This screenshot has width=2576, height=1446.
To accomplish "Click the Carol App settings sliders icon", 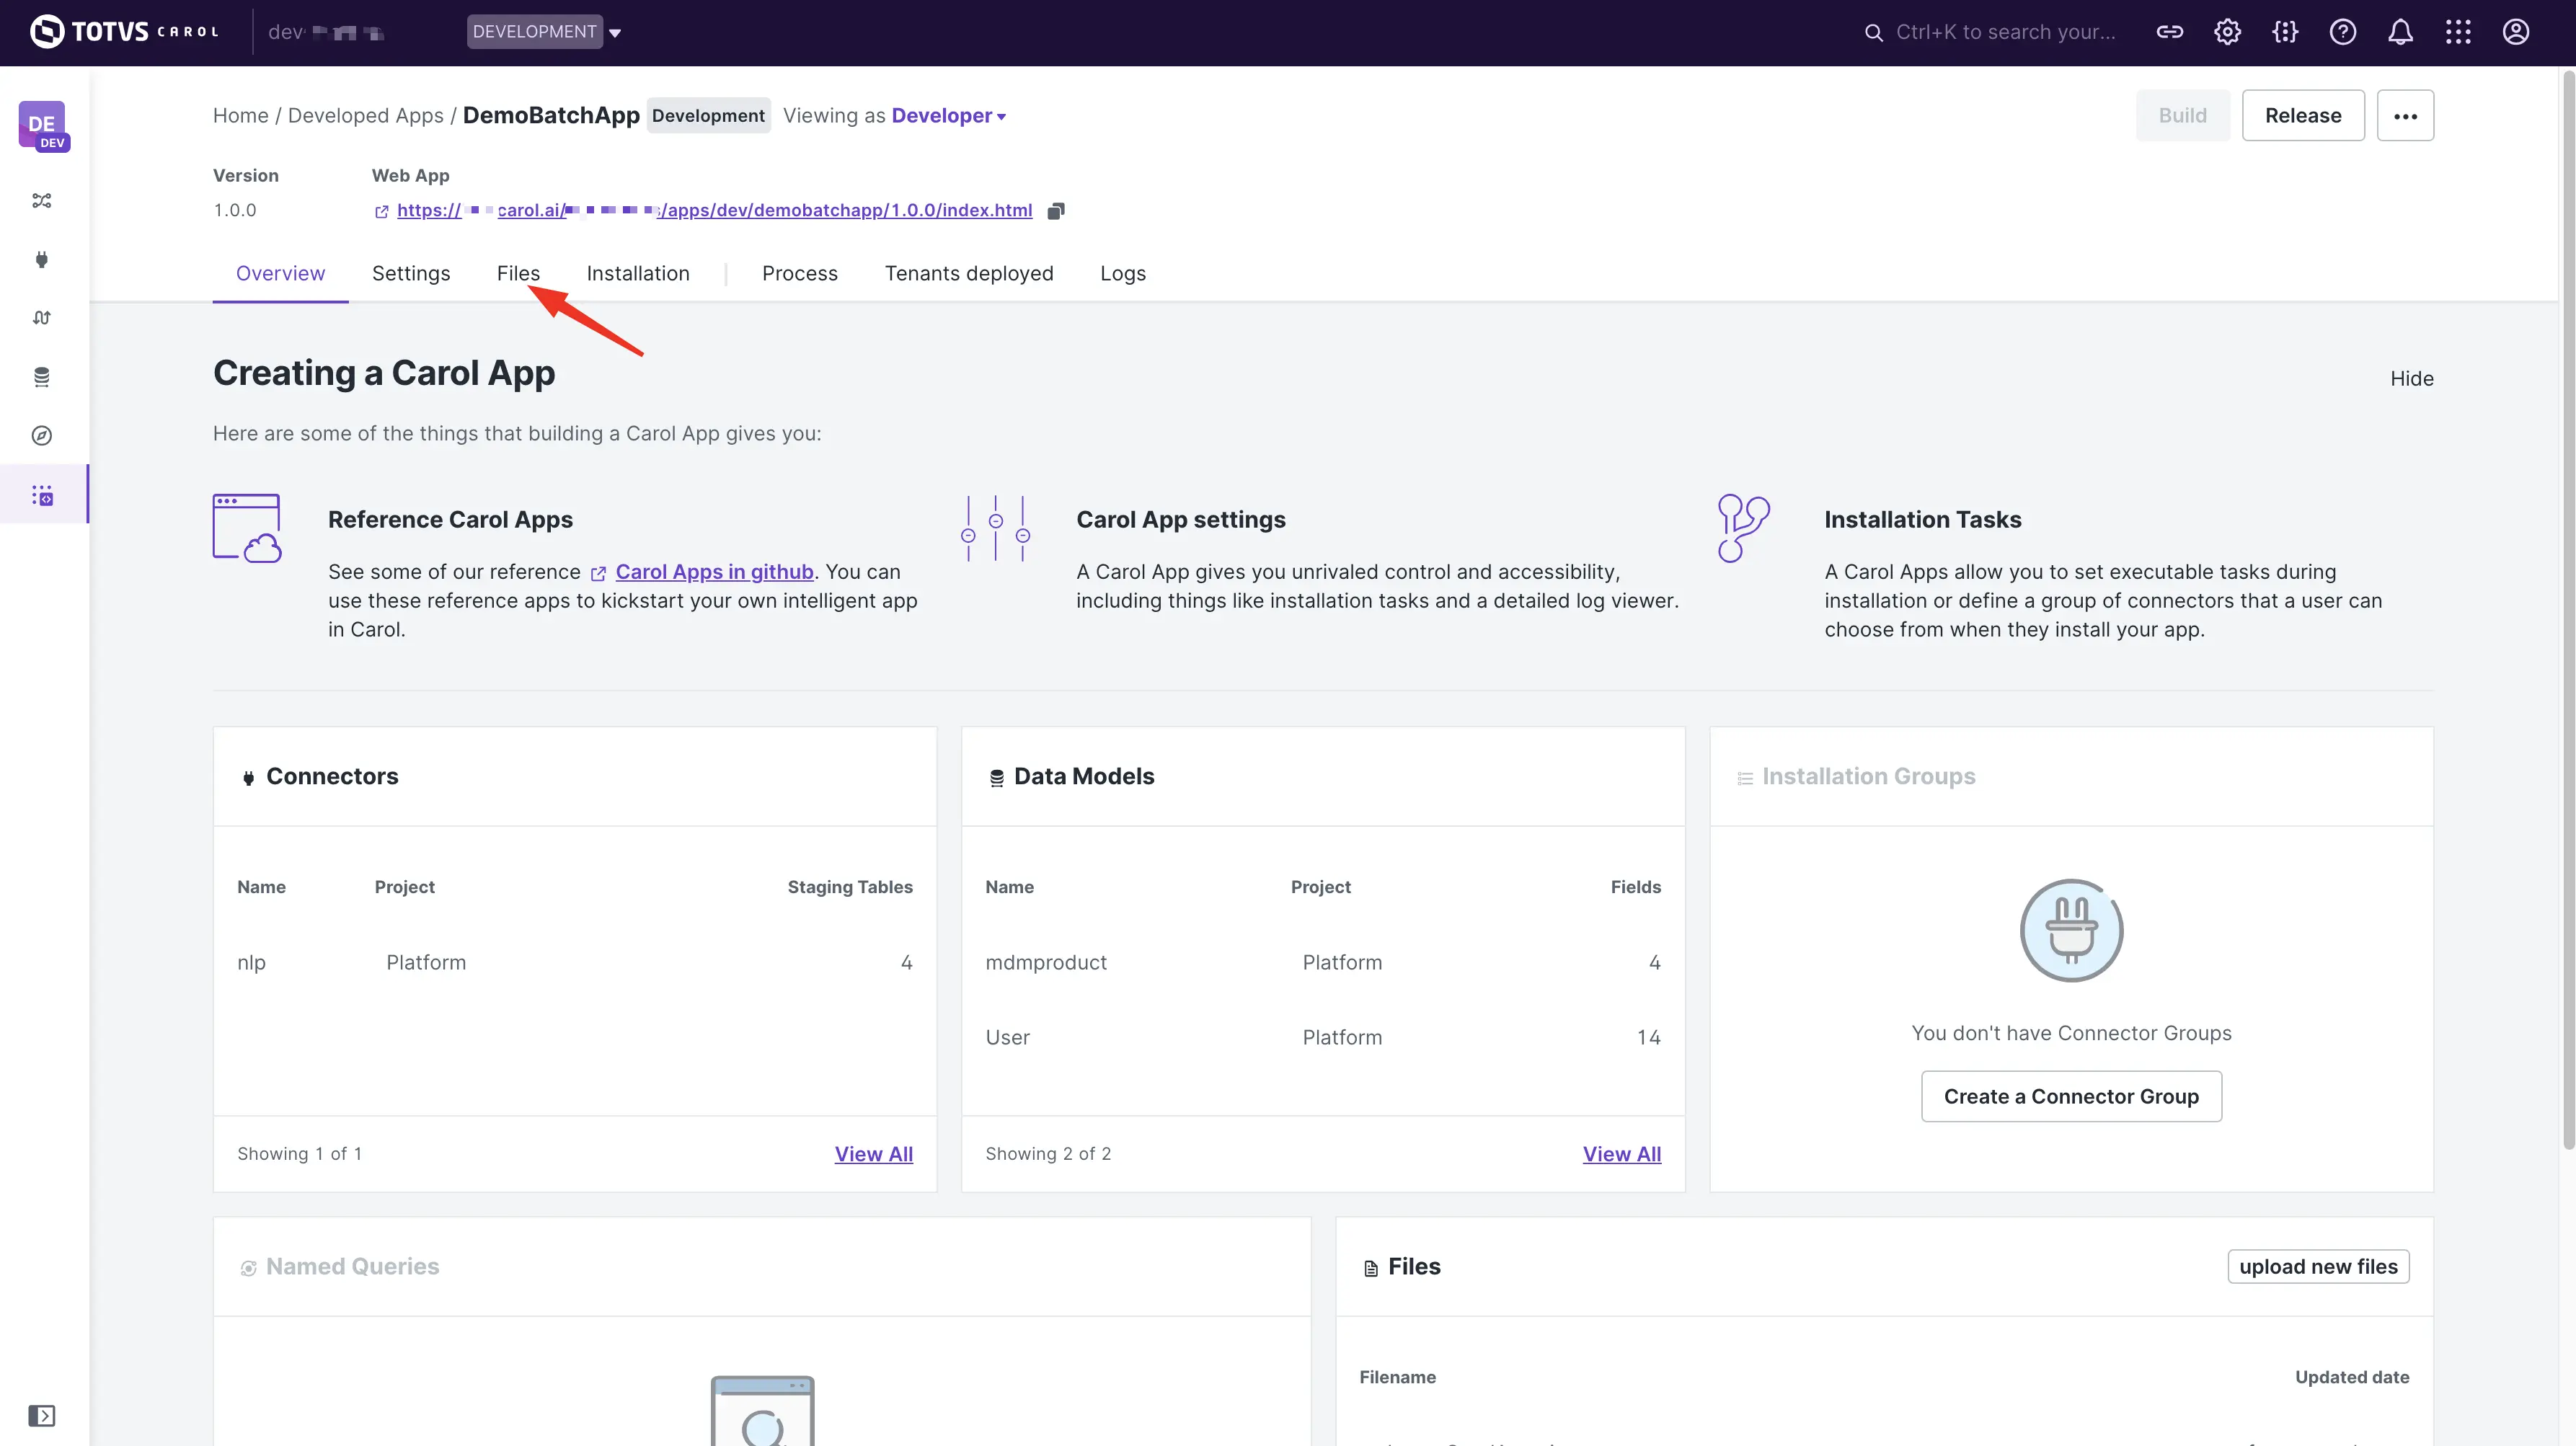I will click(995, 527).
